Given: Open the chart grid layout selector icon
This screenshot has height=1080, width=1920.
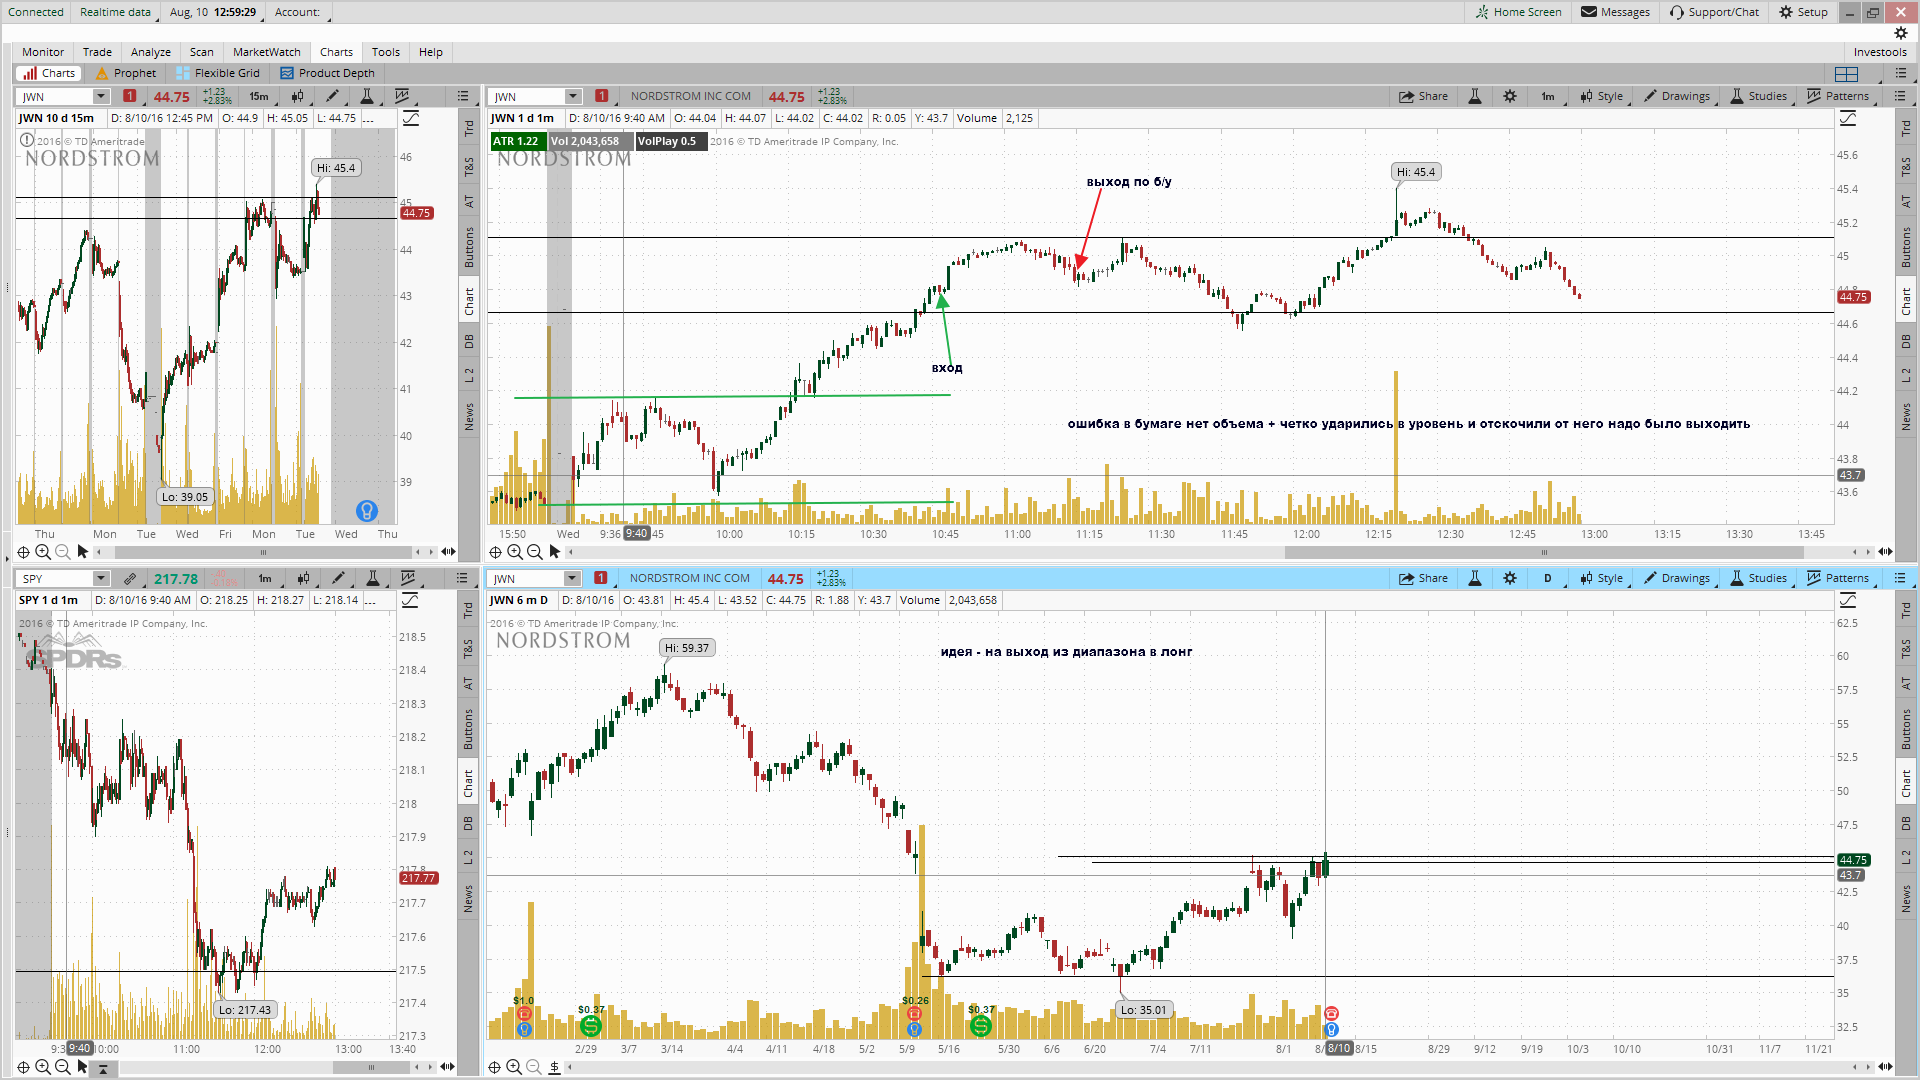Looking at the screenshot, I should (1847, 73).
